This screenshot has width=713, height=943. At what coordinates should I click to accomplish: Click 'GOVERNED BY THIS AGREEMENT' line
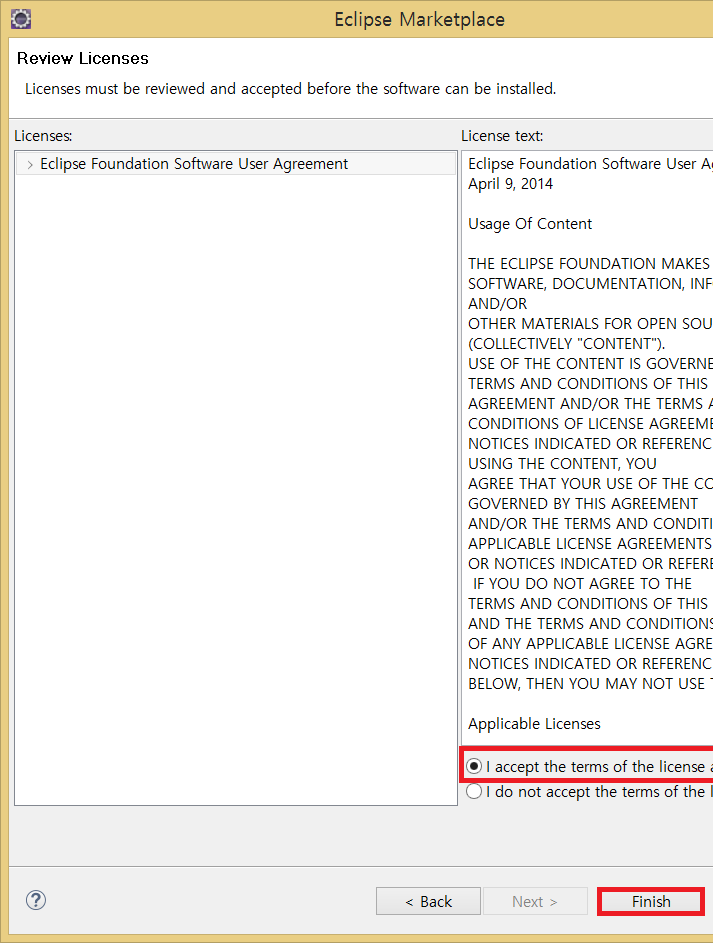pos(583,504)
